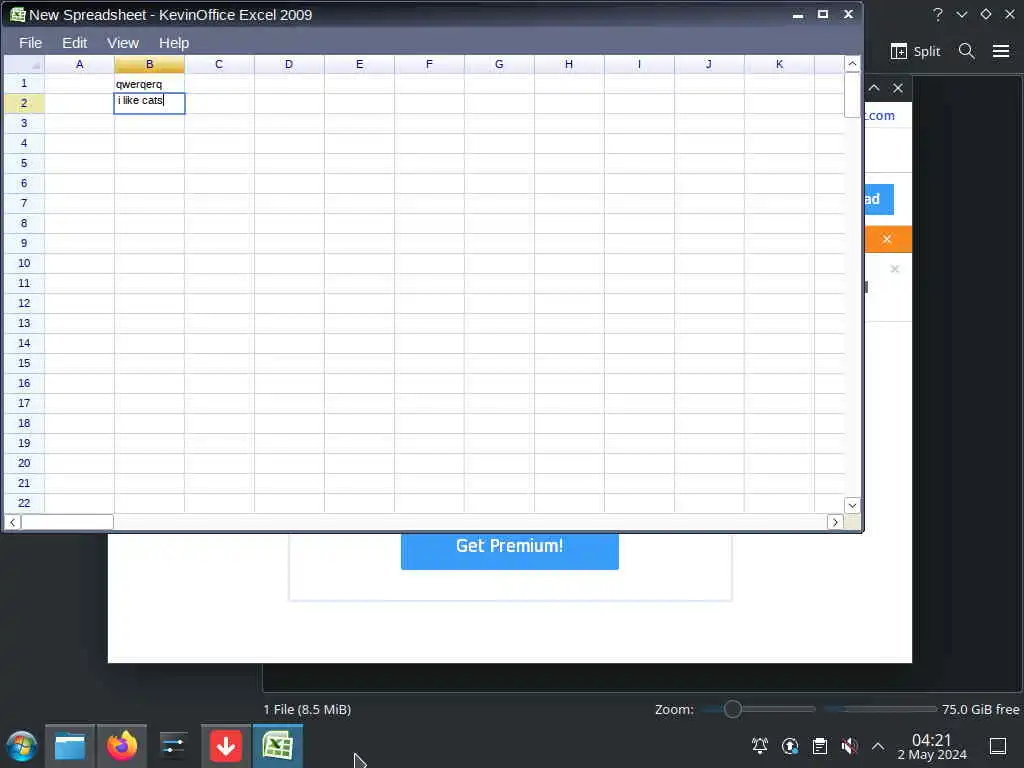Select column B header

[150, 64]
